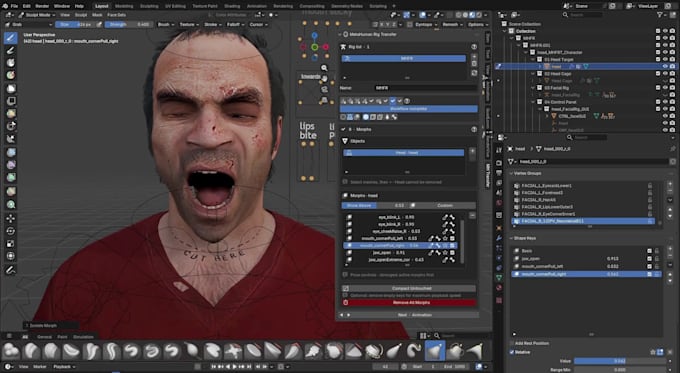Click the rig Name input field
The image size is (680, 373).
pyautogui.click(x=425, y=88)
